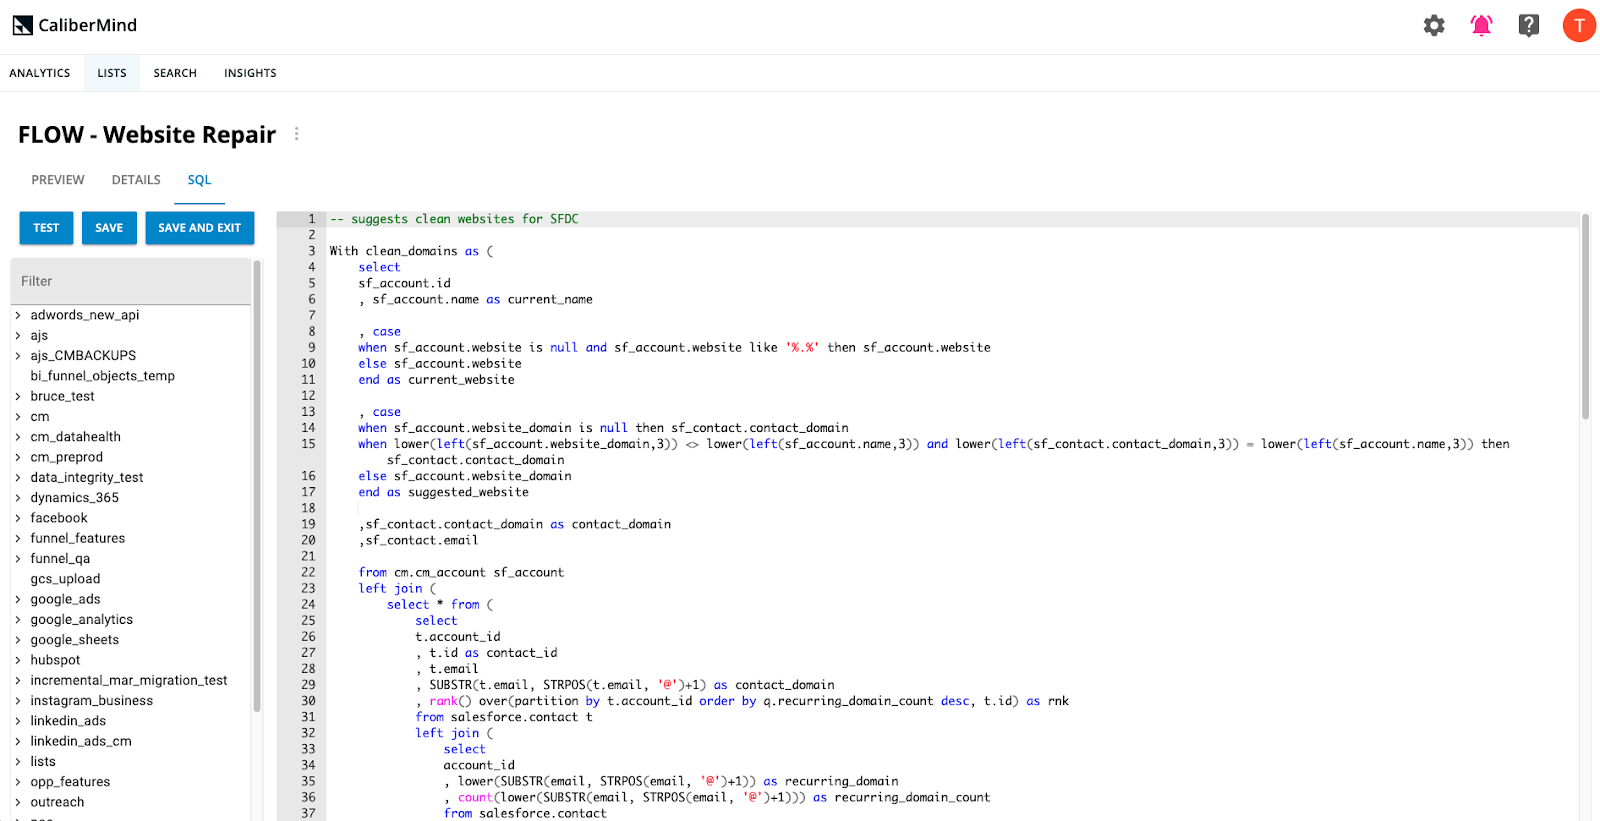Select the google_sheets schema label
This screenshot has width=1600, height=821.
[x=74, y=640]
